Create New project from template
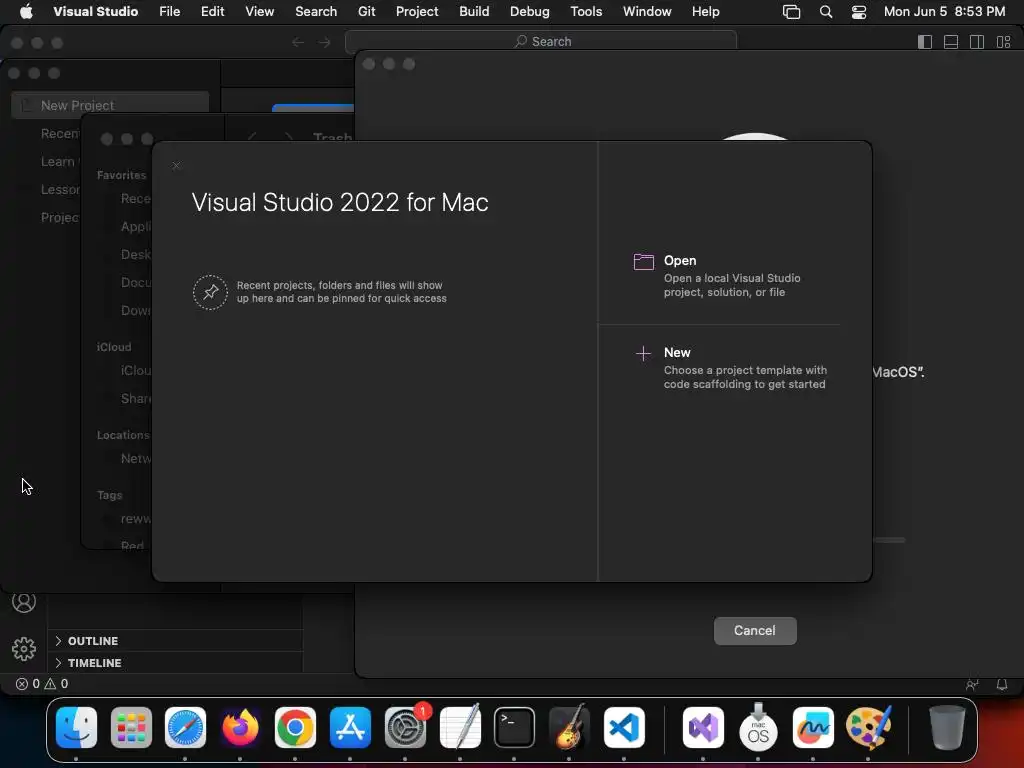 click(731, 368)
